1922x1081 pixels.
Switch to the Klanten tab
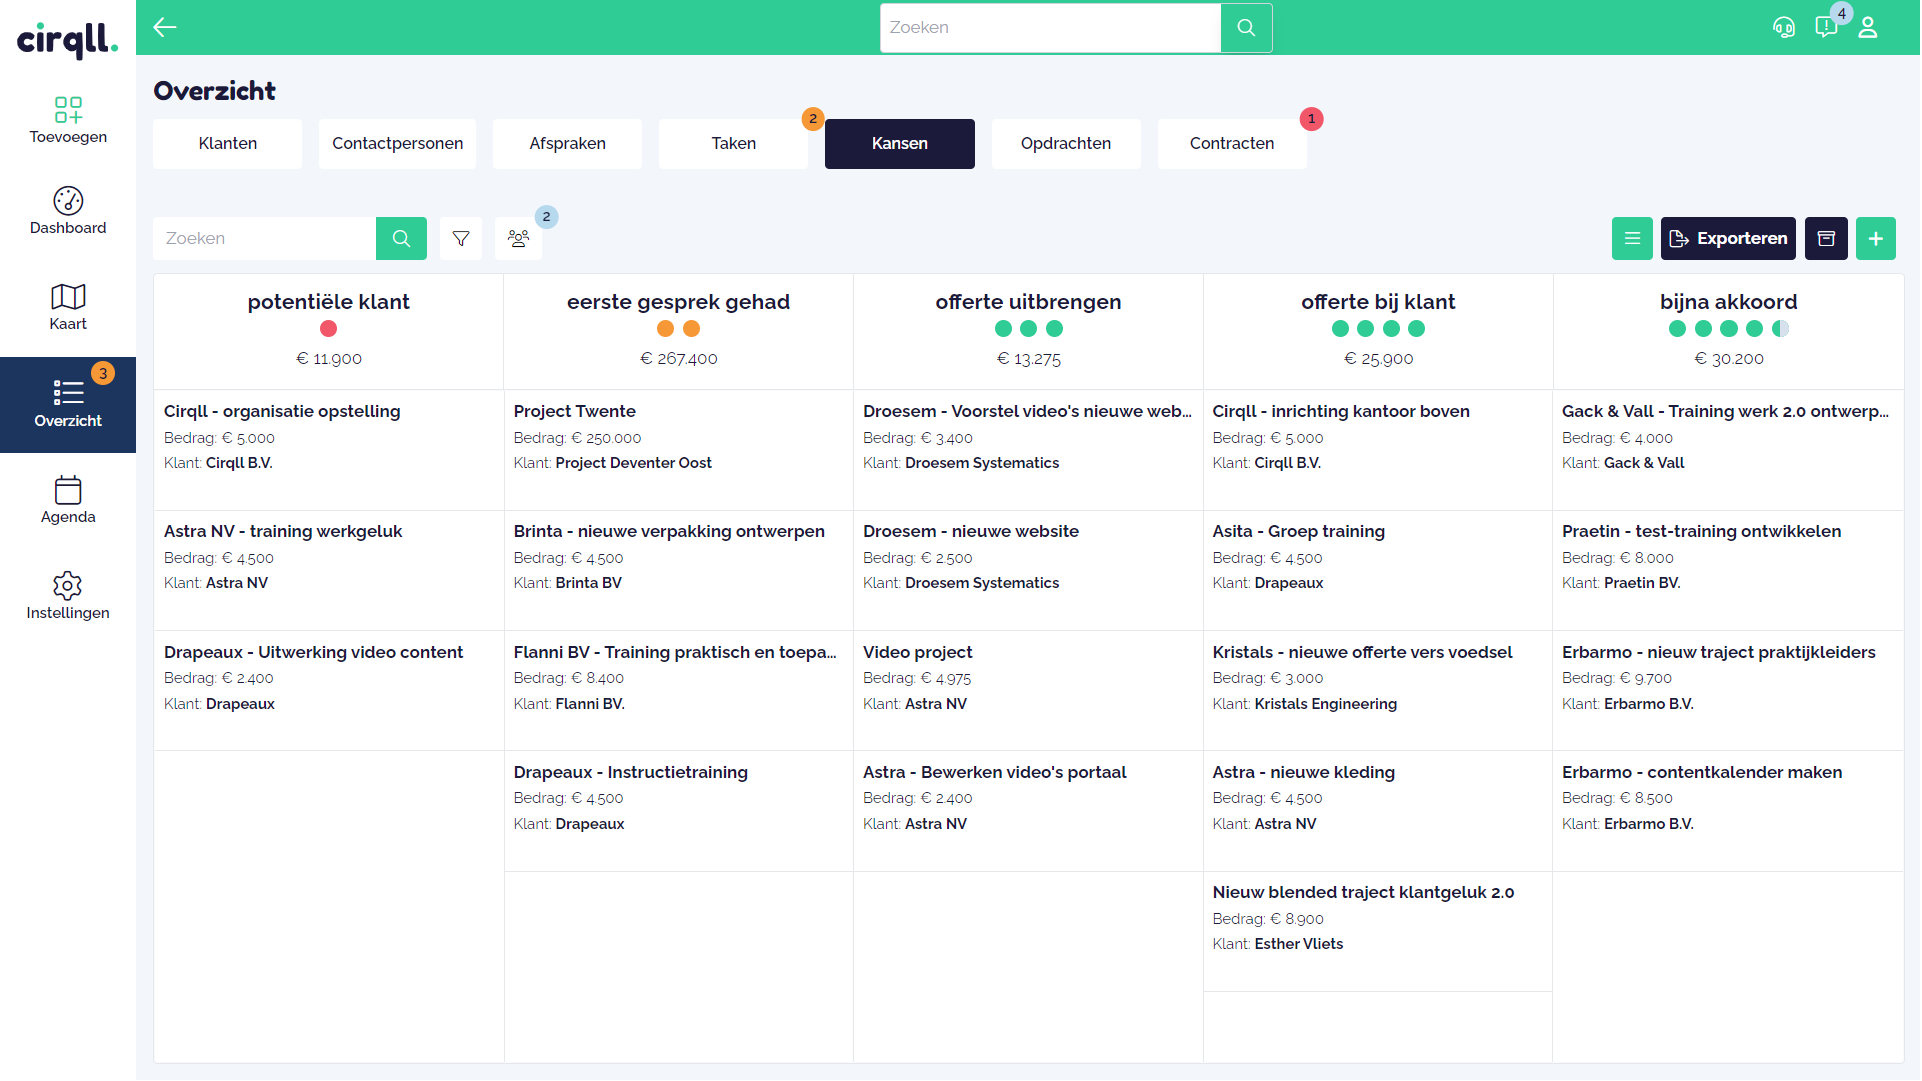227,143
